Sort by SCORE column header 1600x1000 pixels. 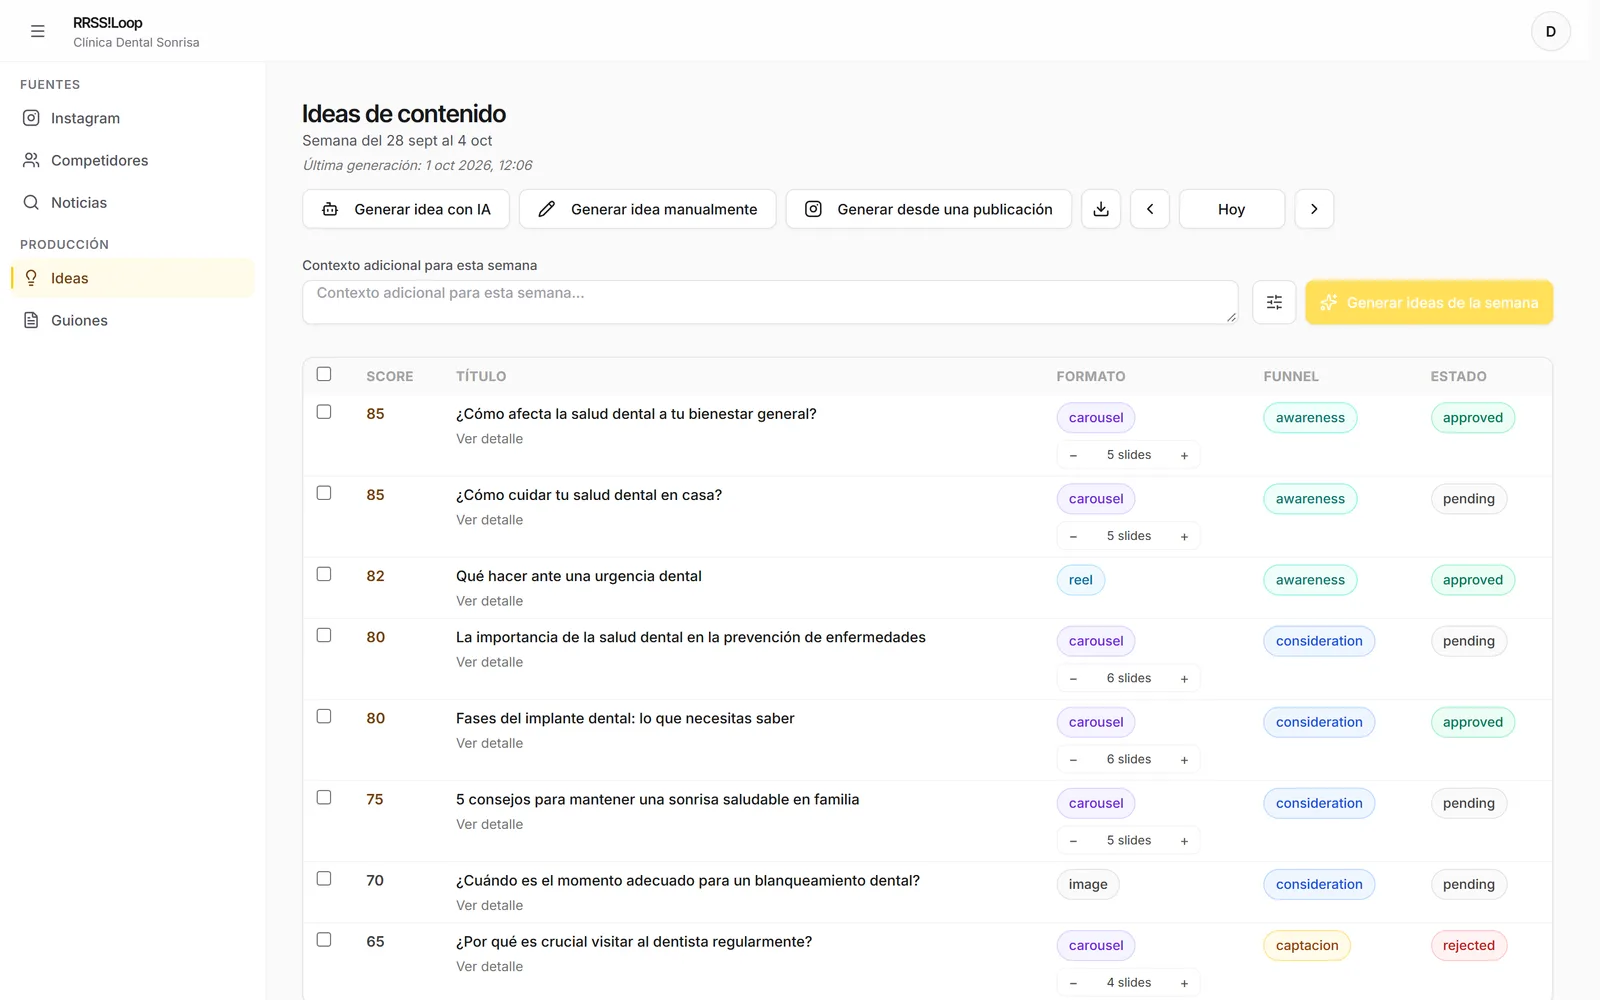tap(390, 376)
